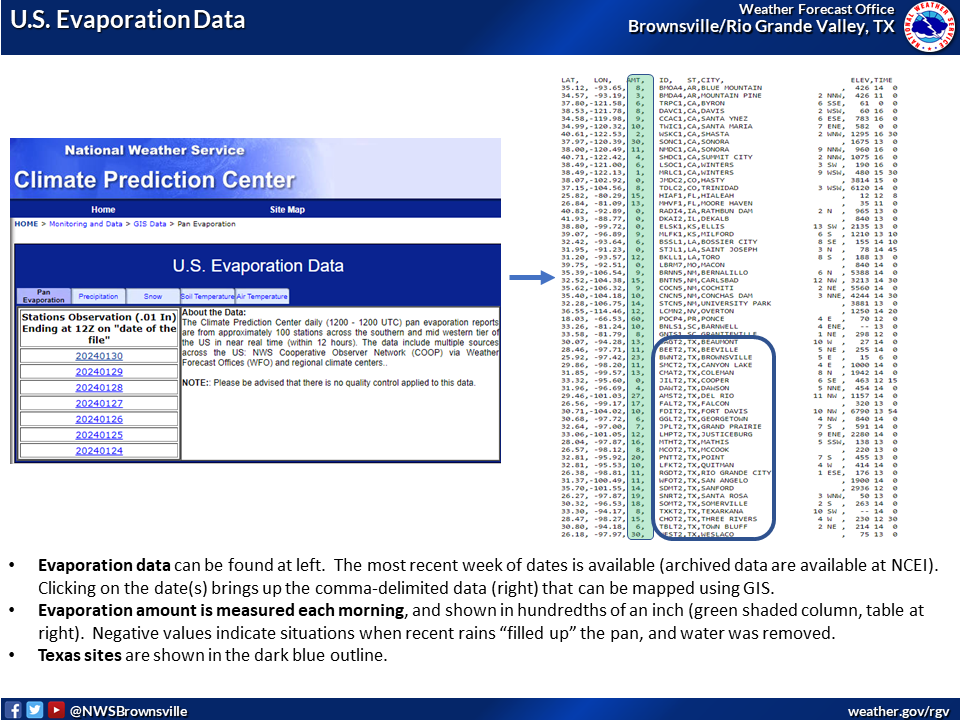Select the TRINIDAD, CO data row
The image size is (960, 720).
click(x=729, y=188)
